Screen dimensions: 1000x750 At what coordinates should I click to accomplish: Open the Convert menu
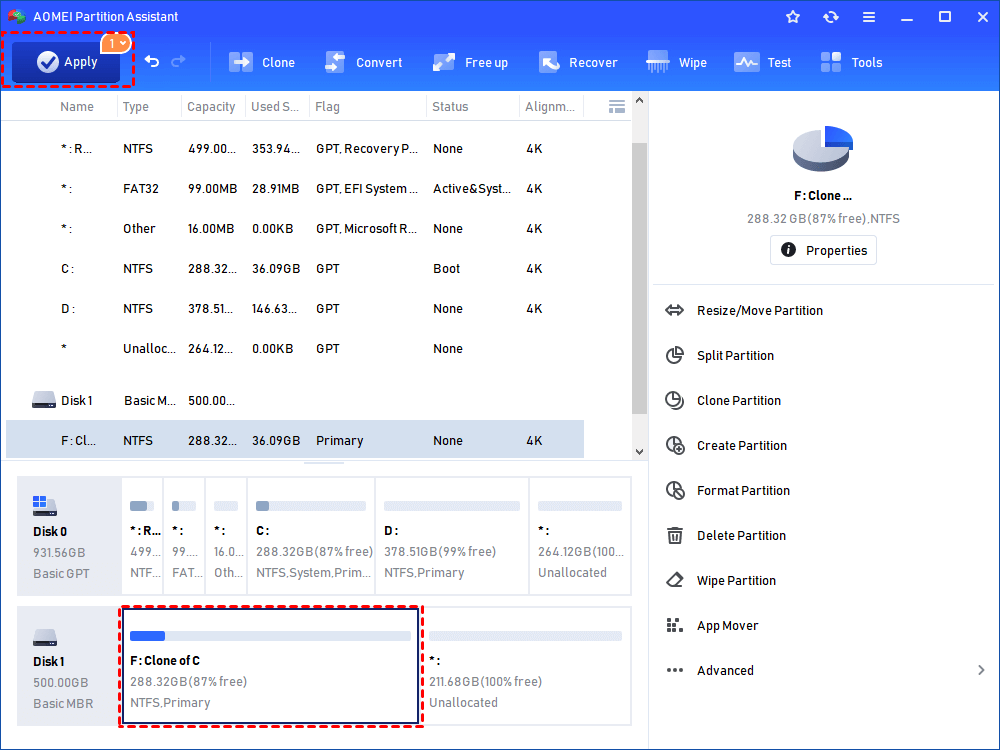point(364,62)
